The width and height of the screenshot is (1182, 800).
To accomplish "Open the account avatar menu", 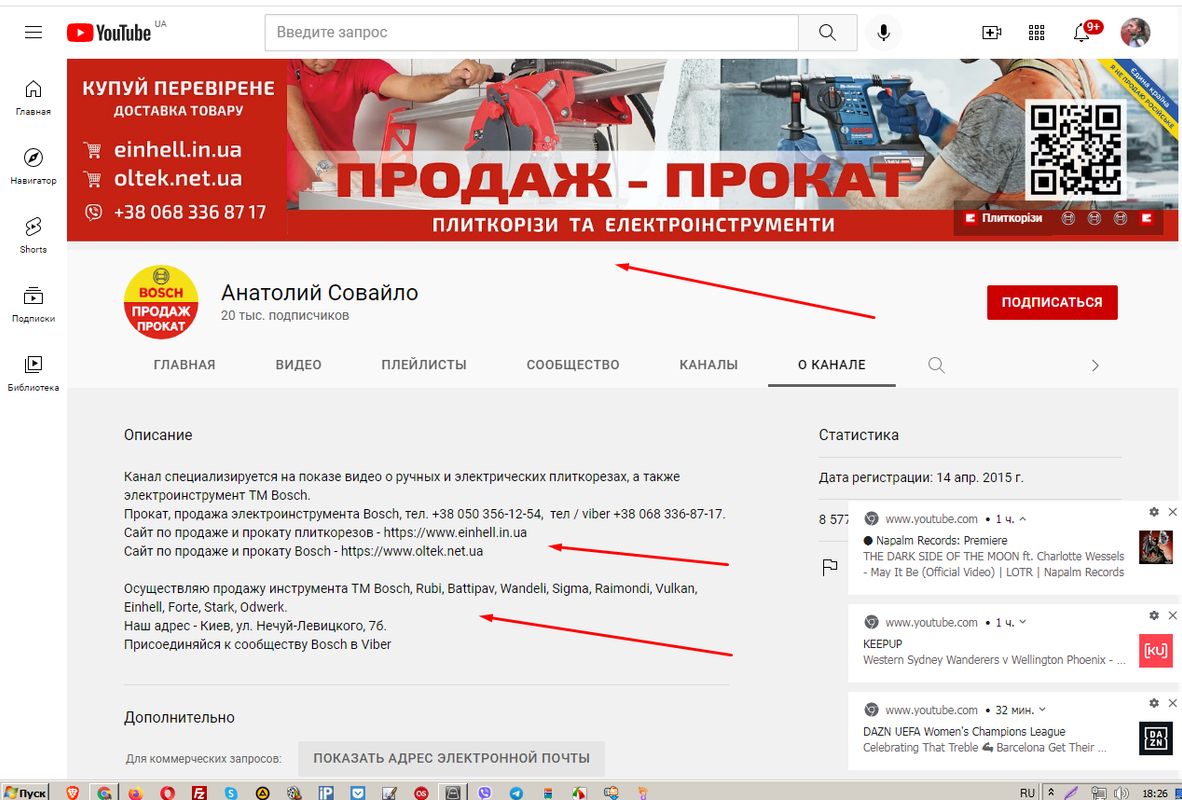I will pos(1135,32).
